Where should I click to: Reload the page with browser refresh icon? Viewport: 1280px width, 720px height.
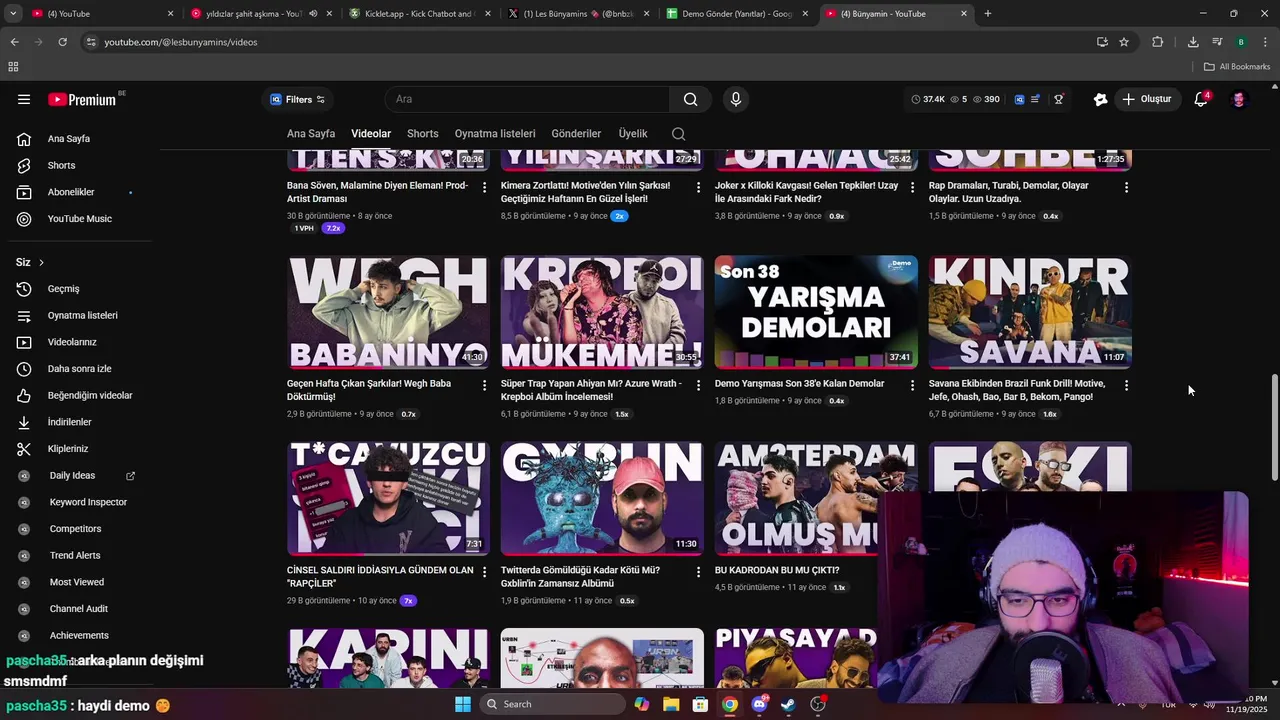pos(62,42)
